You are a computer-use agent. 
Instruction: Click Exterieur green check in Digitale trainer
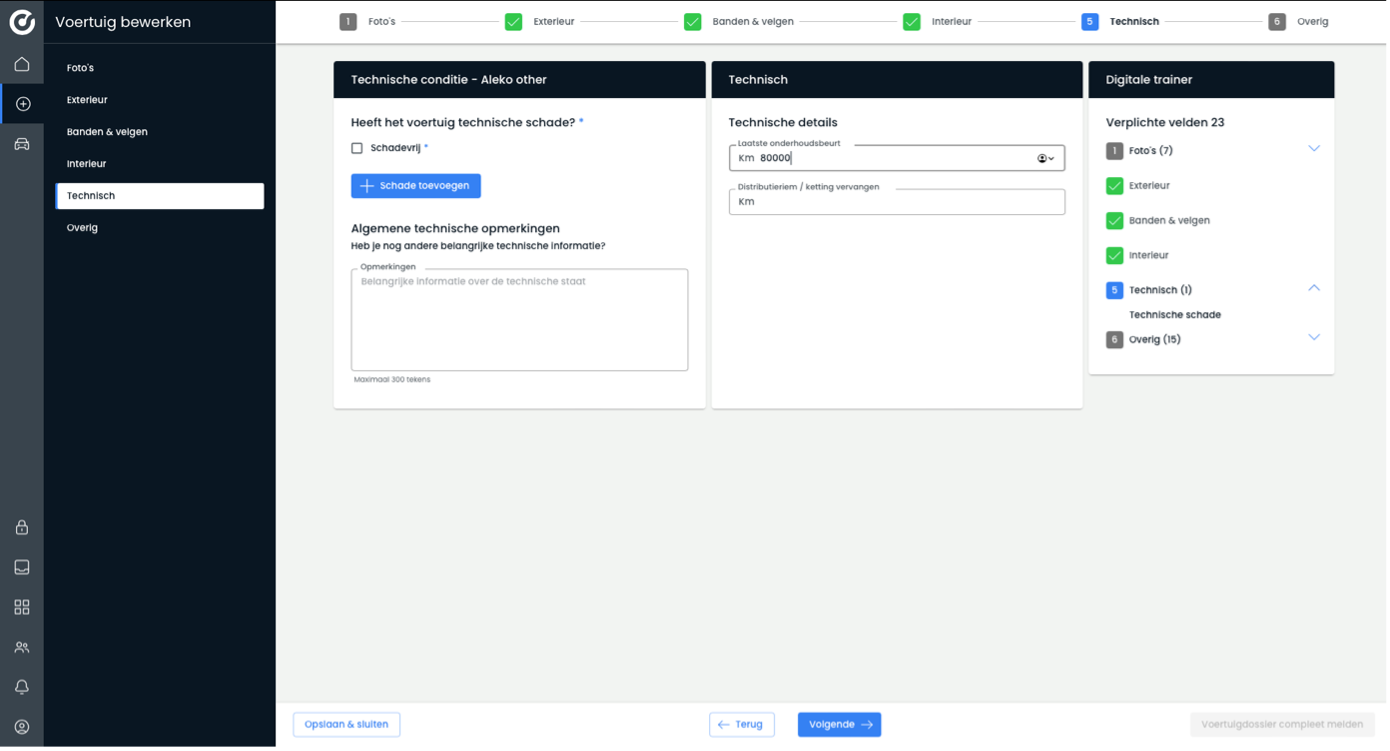[x=1115, y=186]
